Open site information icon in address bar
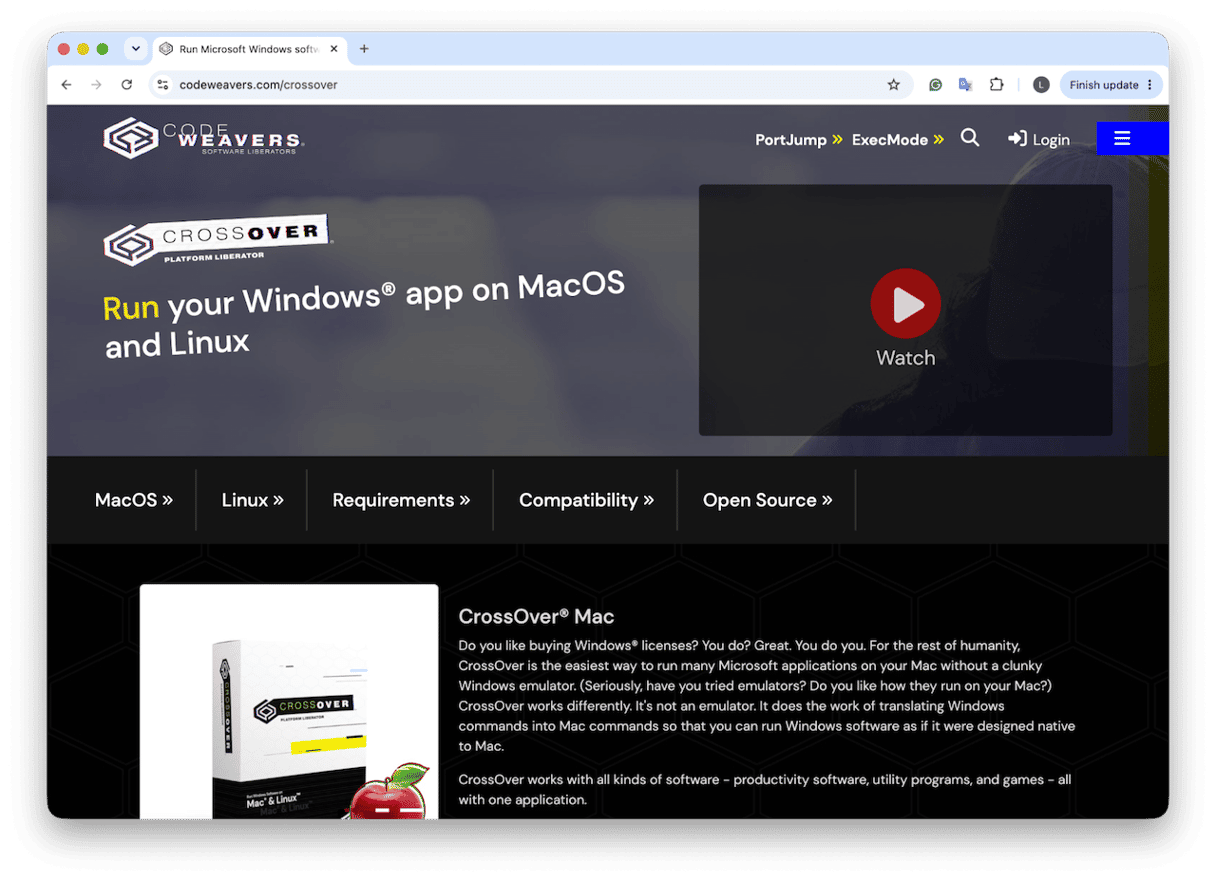The image size is (1216, 881). 163,85
